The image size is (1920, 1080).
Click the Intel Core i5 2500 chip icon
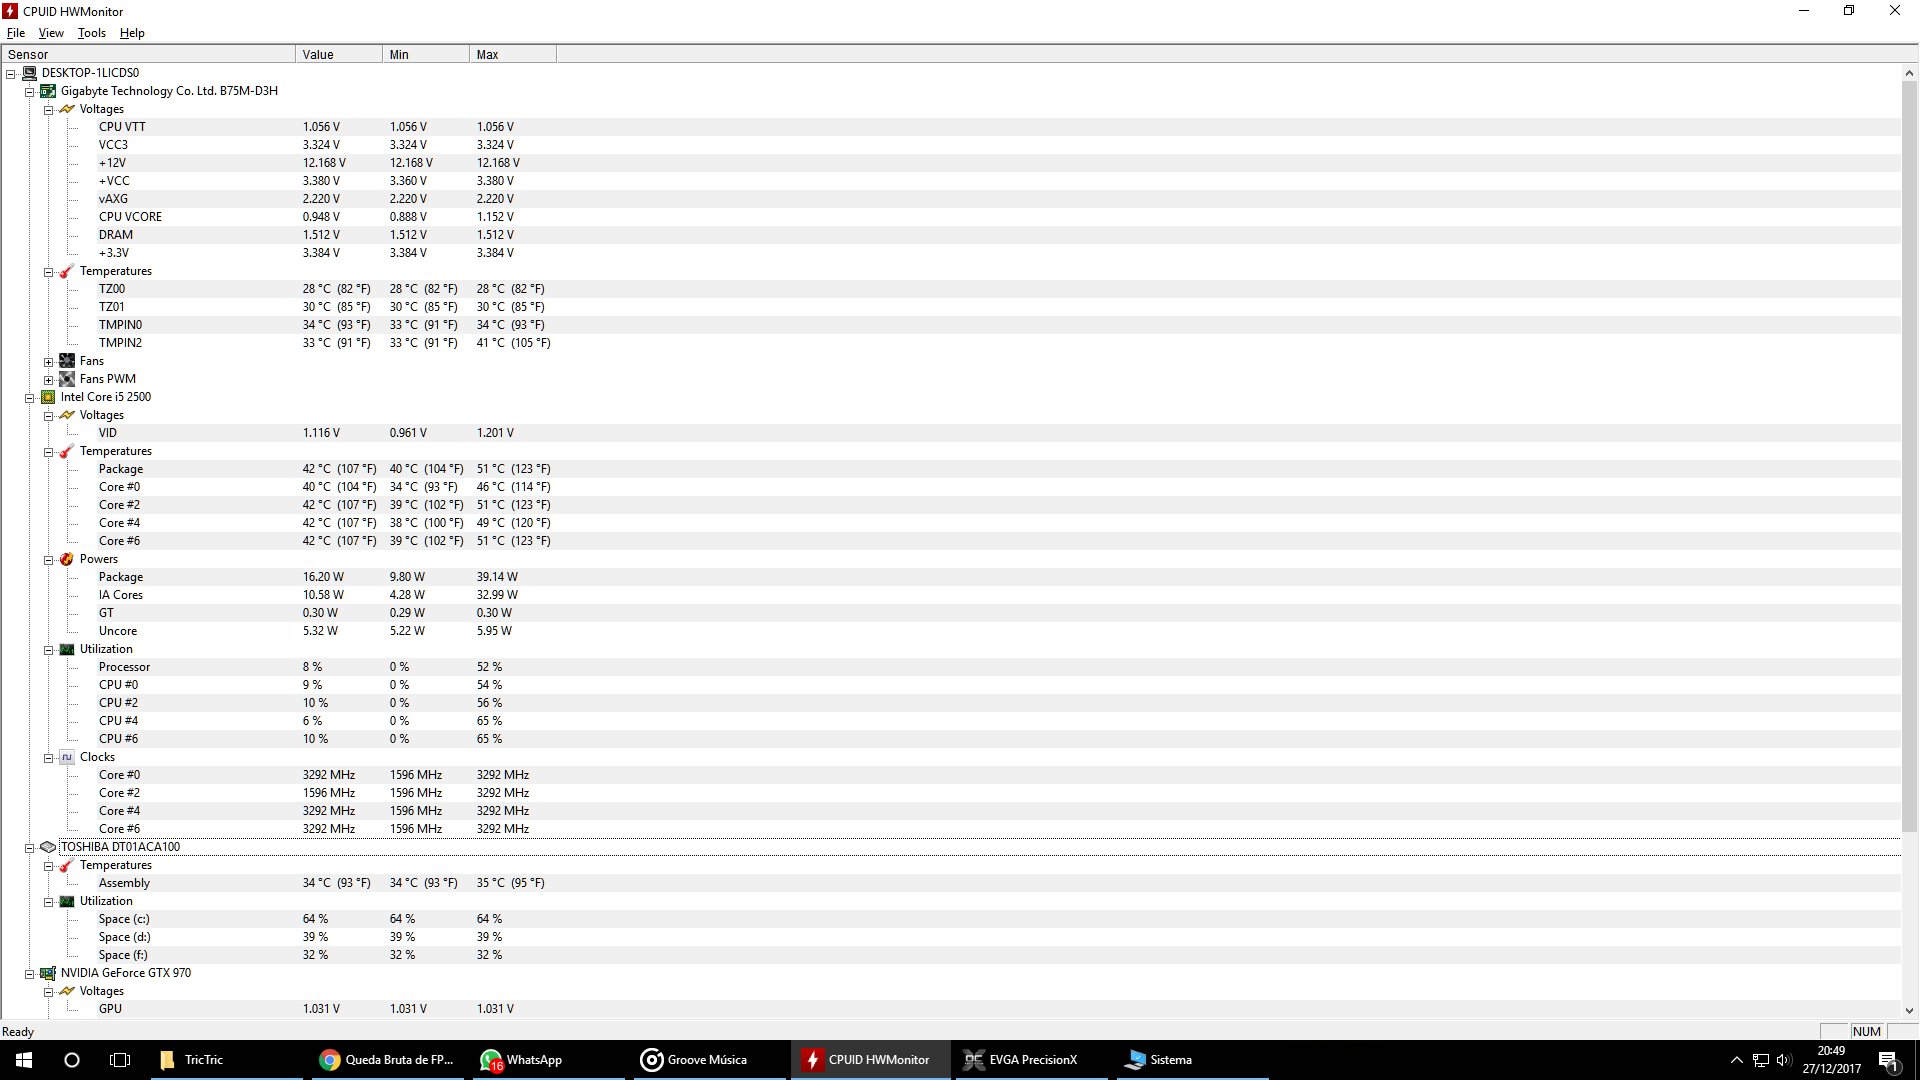coord(48,397)
